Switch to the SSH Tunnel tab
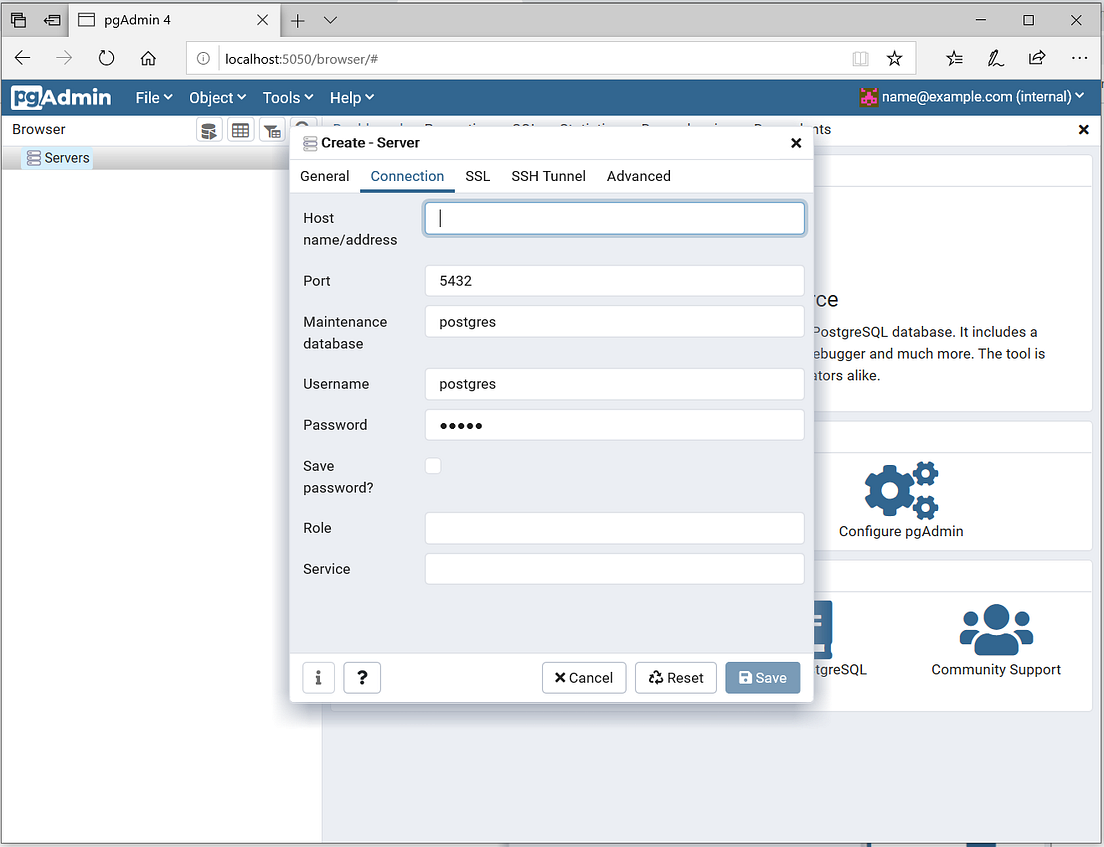The image size is (1104, 847). tap(548, 176)
